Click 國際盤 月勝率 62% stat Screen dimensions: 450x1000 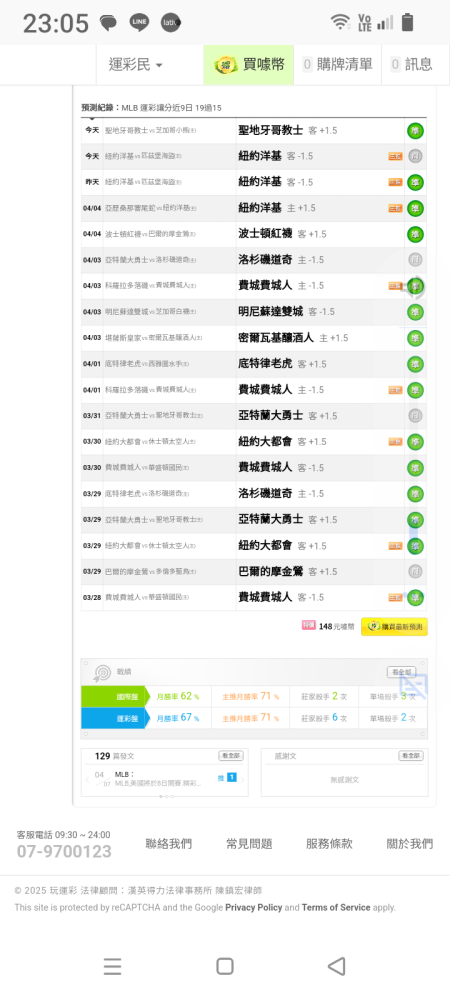(x=178, y=696)
